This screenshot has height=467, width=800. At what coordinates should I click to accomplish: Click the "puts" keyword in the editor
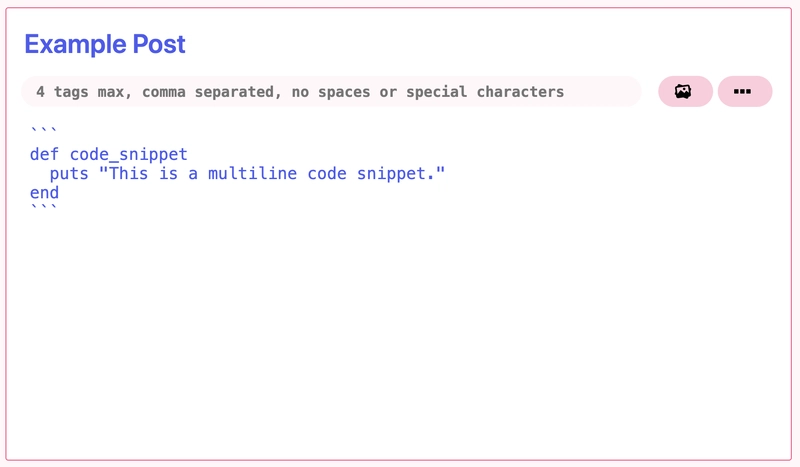[69, 174]
